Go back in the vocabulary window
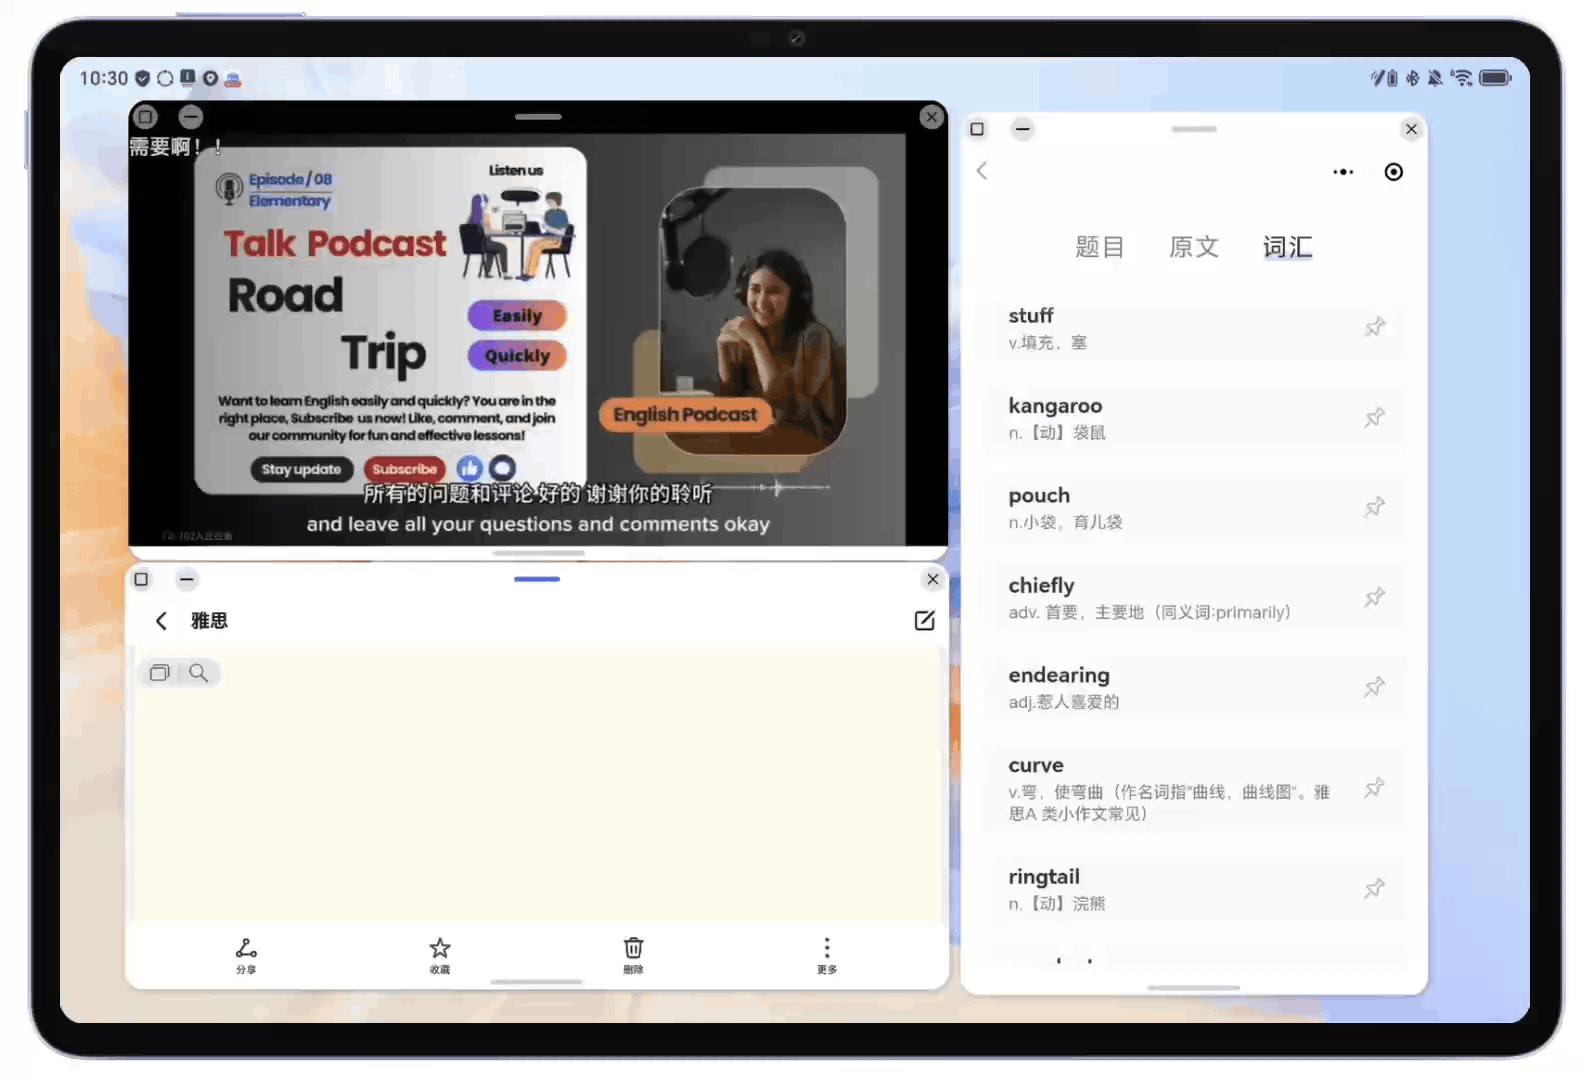Screen dimensions: 1584x1080 coord(982,171)
